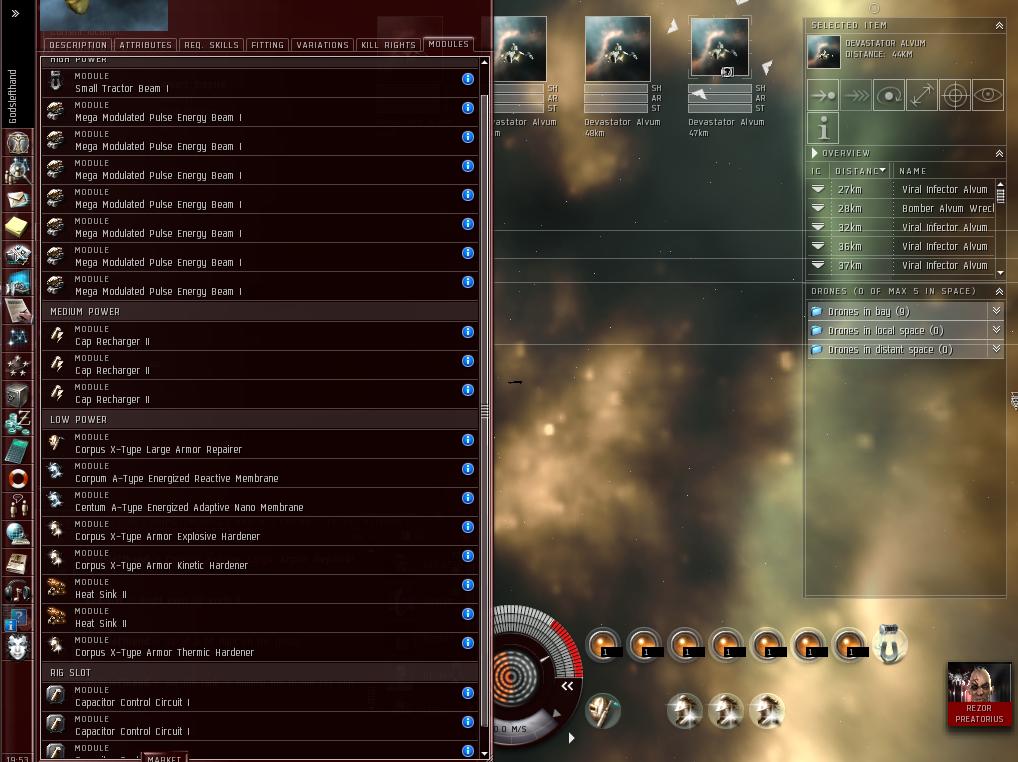The image size is (1018, 762).
Task: Show info for Corpus X-Type Armor Thermic Hardener
Action: (467, 643)
